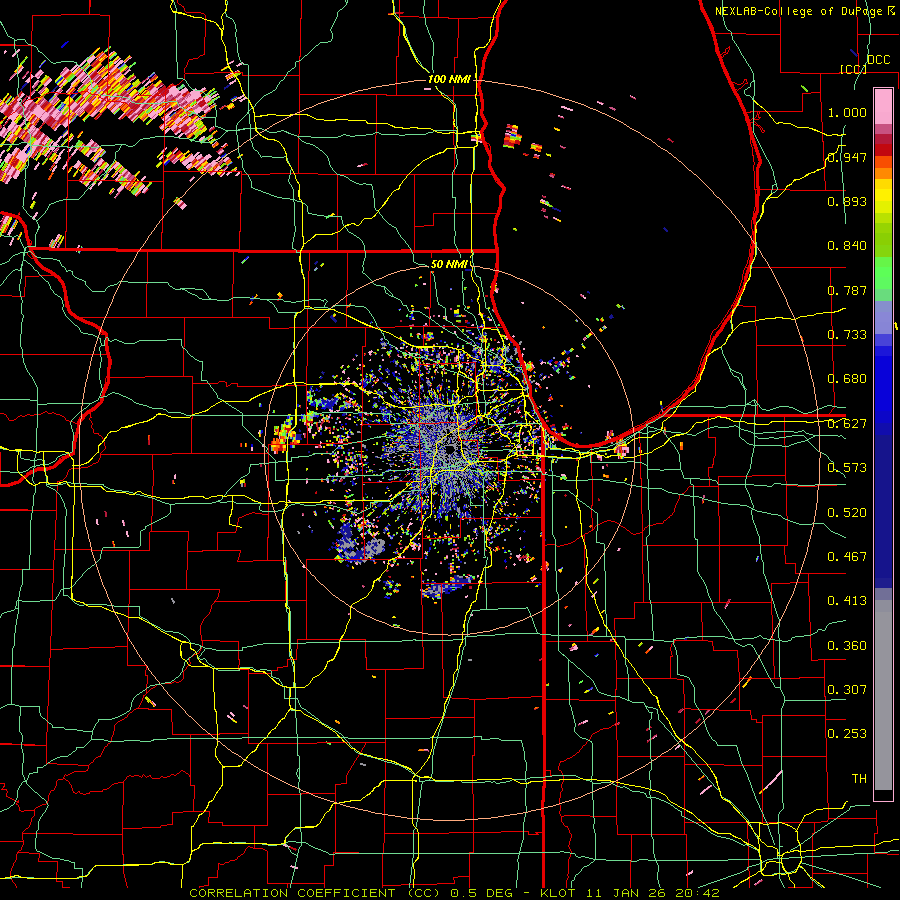Click the "[CC]" legend unit label

(853, 69)
